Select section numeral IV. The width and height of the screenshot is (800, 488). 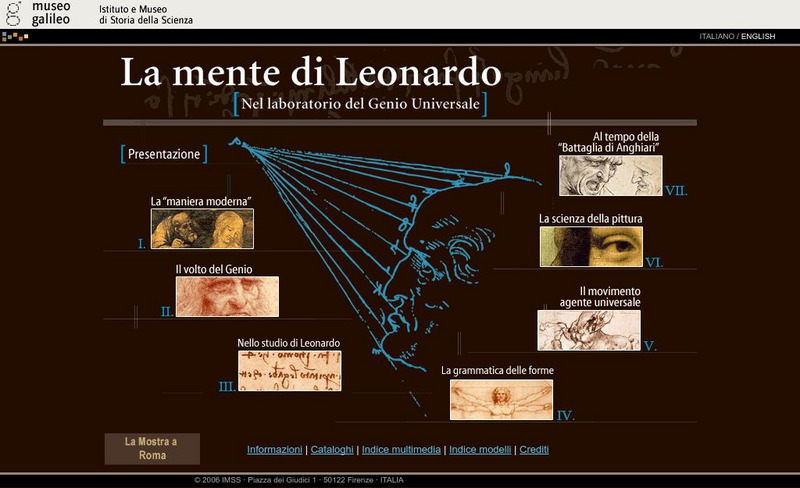tap(565, 416)
